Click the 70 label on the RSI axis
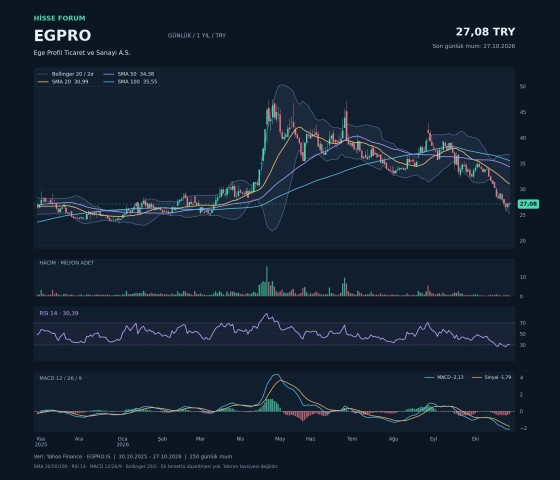The image size is (560, 480). click(x=523, y=323)
